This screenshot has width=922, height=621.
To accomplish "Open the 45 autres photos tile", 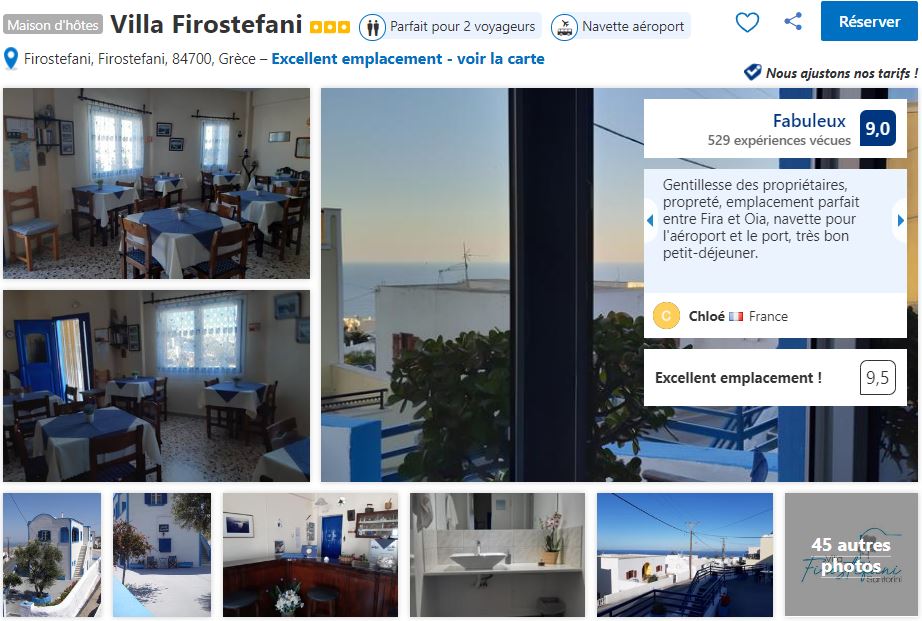I will [x=851, y=555].
